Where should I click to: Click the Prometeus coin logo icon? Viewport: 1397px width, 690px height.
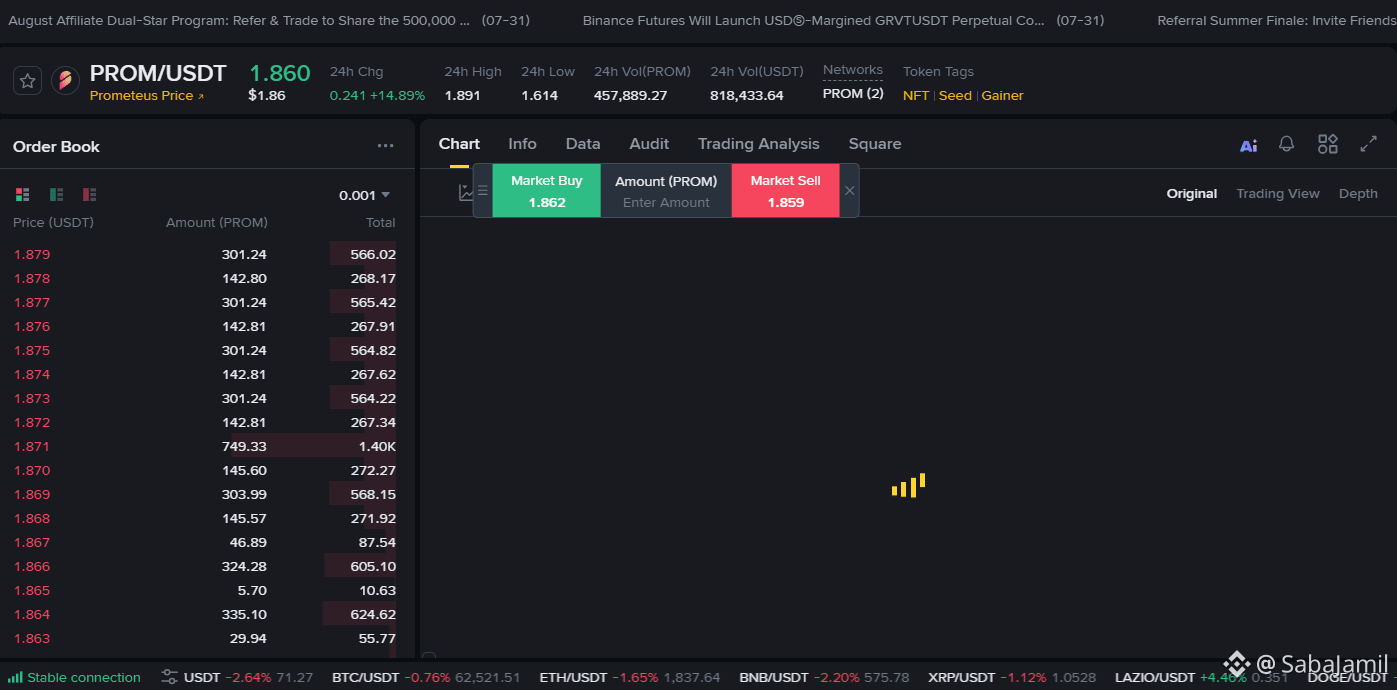(65, 81)
